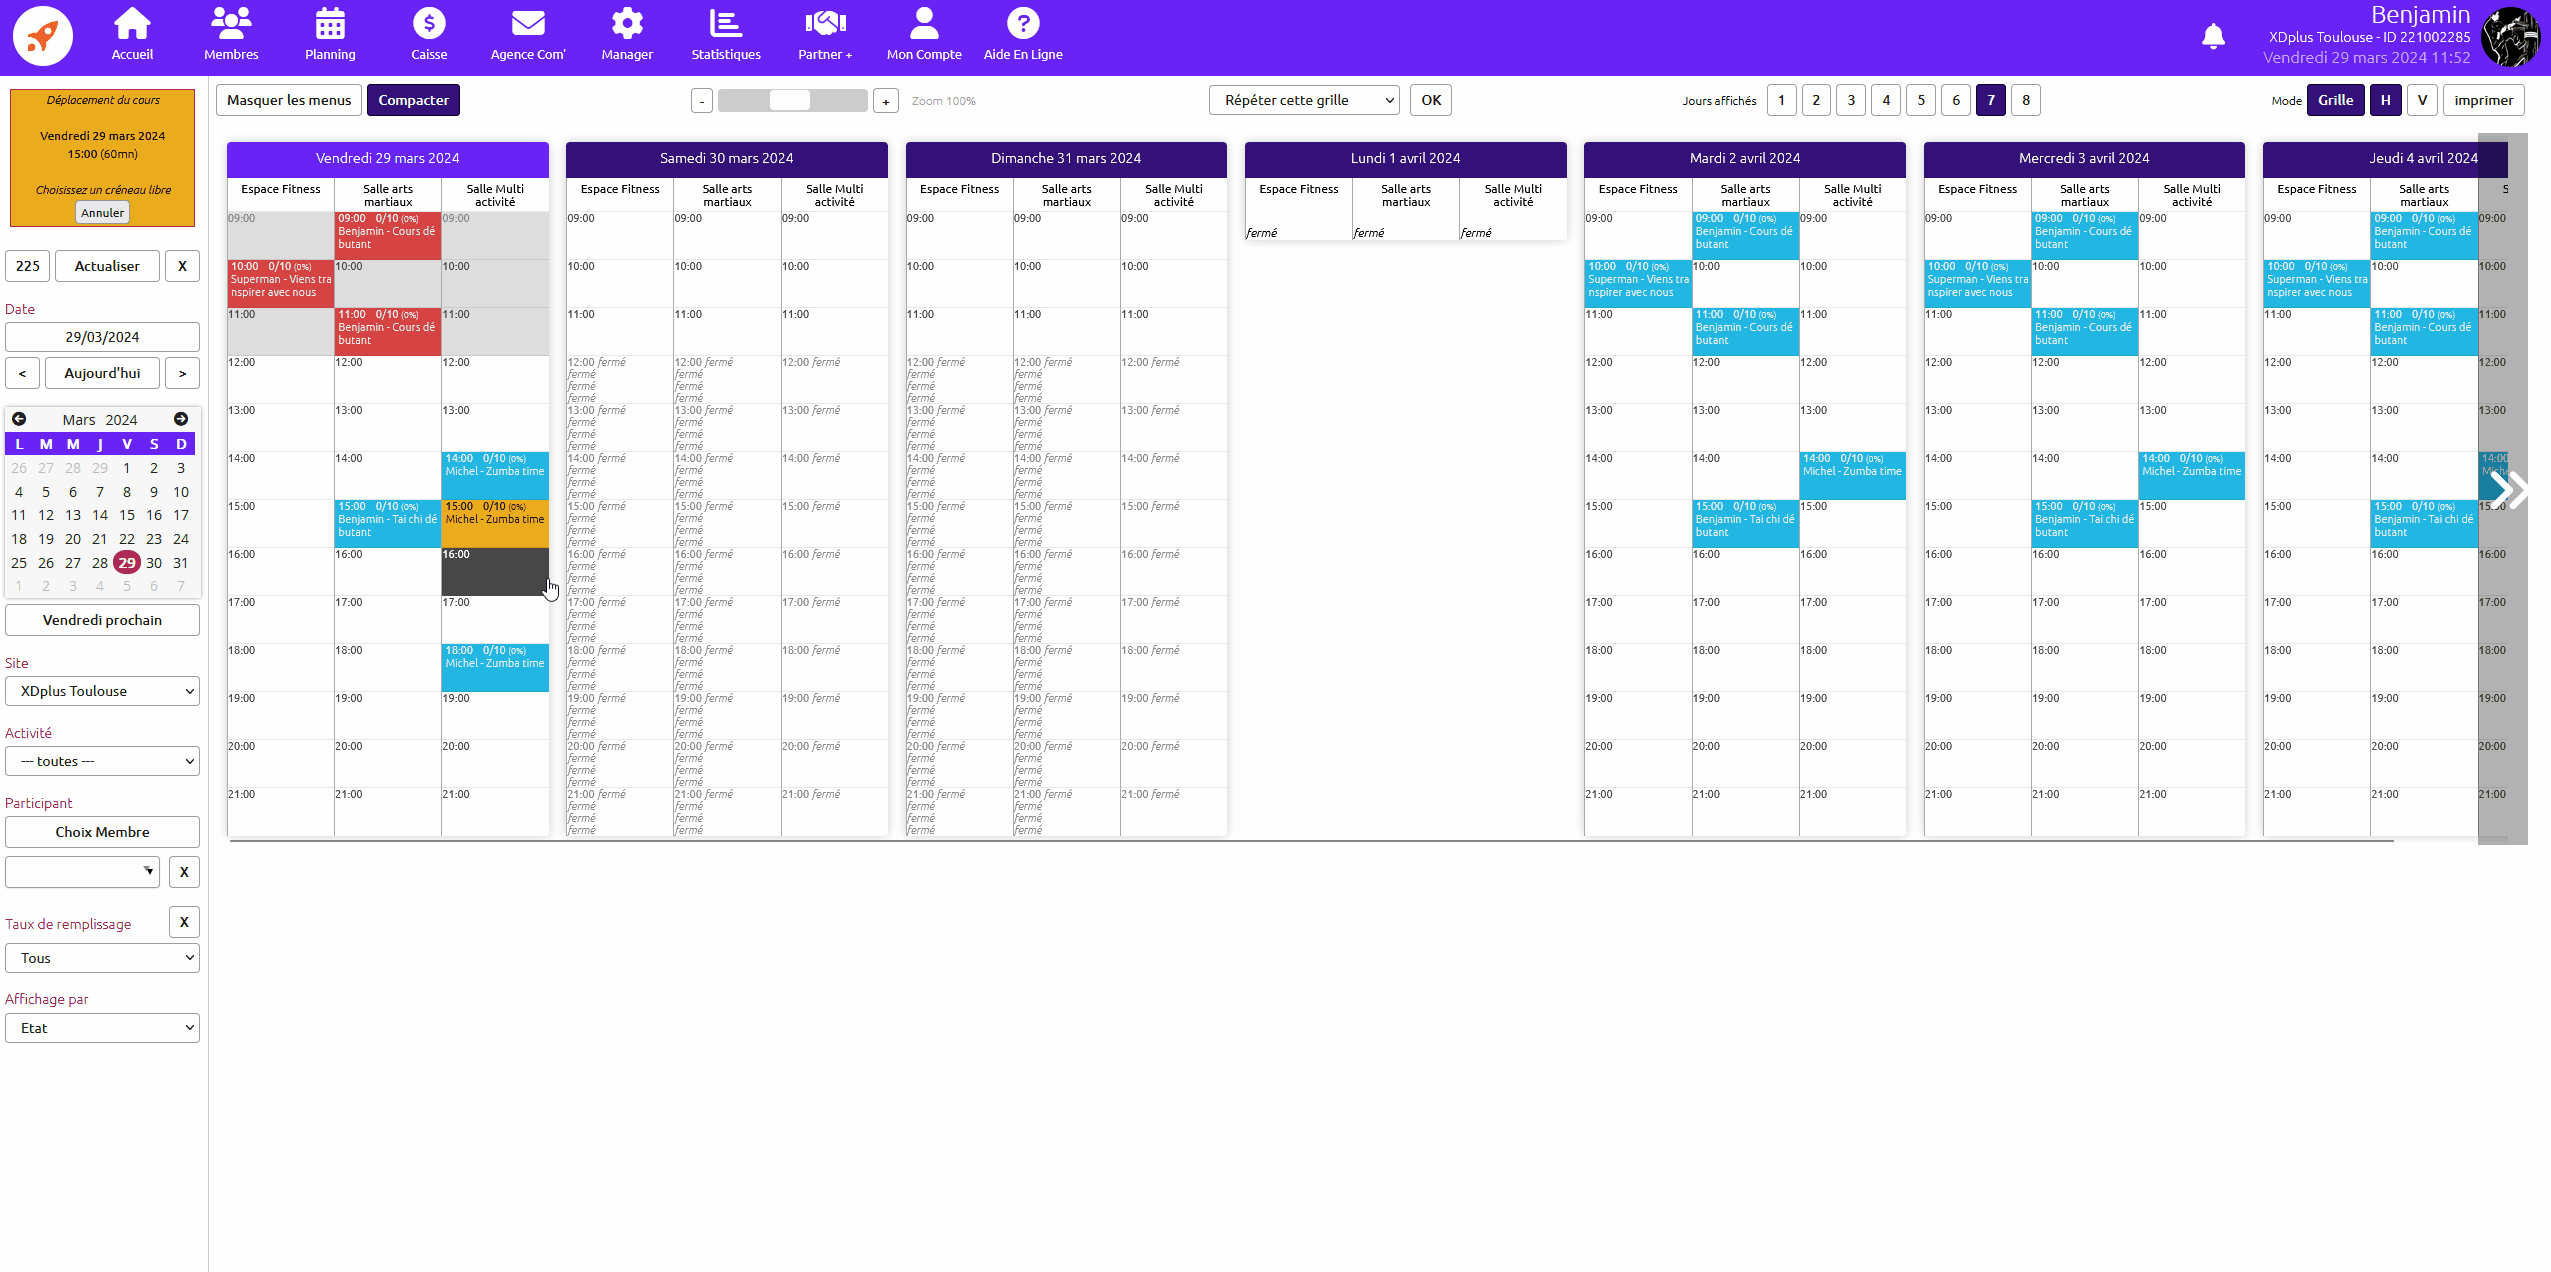Click the Compacter button
Viewport: 2551px width, 1272px height.
(x=413, y=100)
